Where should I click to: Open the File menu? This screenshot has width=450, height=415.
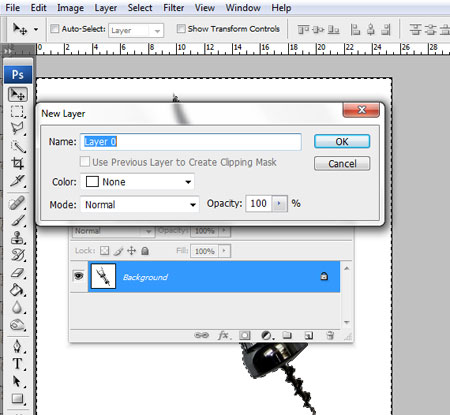click(13, 8)
